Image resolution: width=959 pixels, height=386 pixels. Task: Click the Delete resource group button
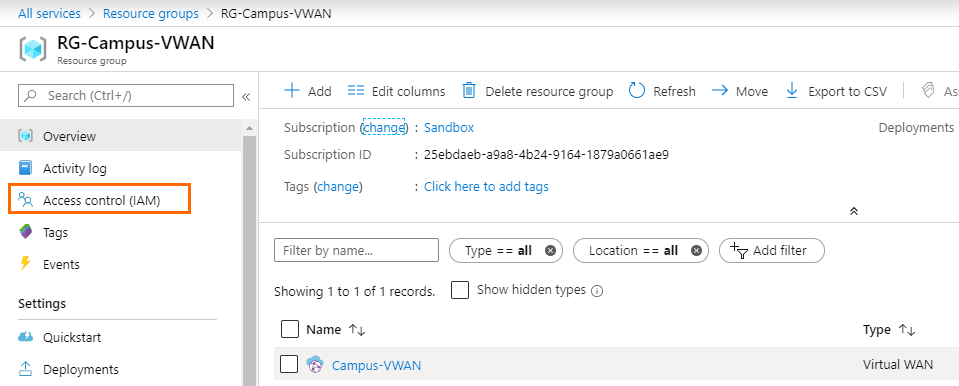(x=538, y=91)
